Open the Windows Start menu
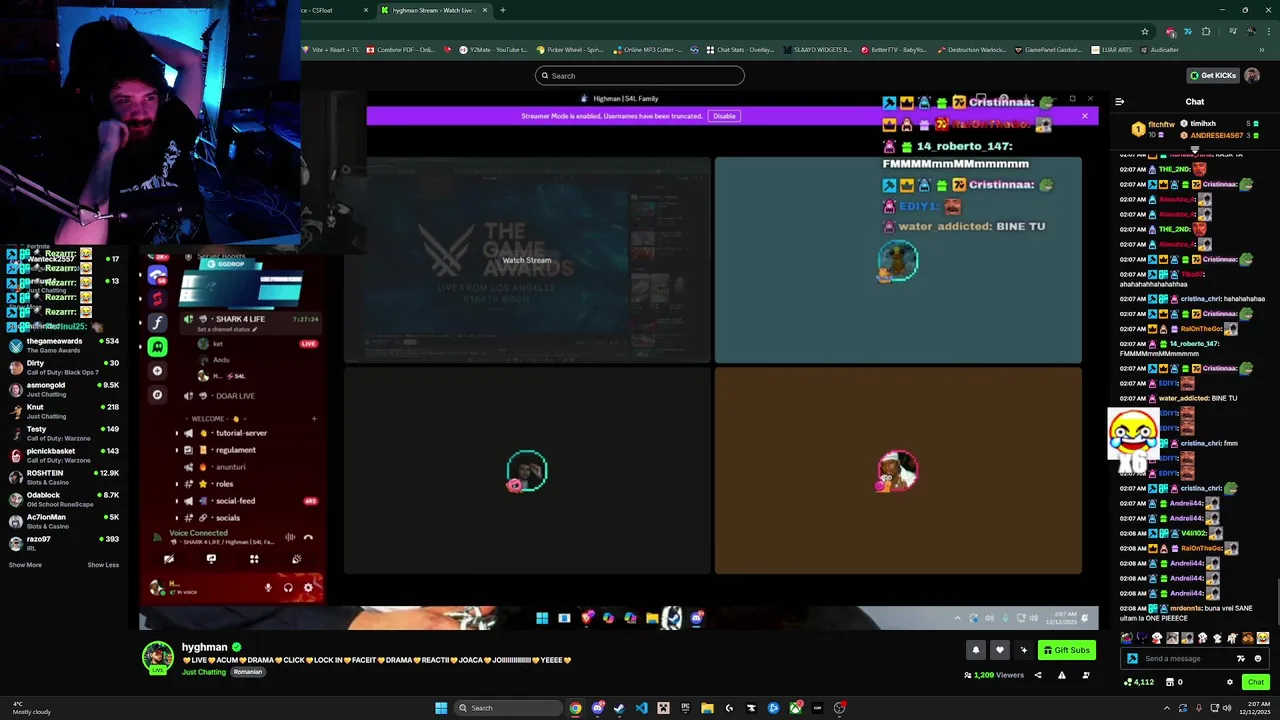Viewport: 1280px width, 720px height. pos(441,708)
